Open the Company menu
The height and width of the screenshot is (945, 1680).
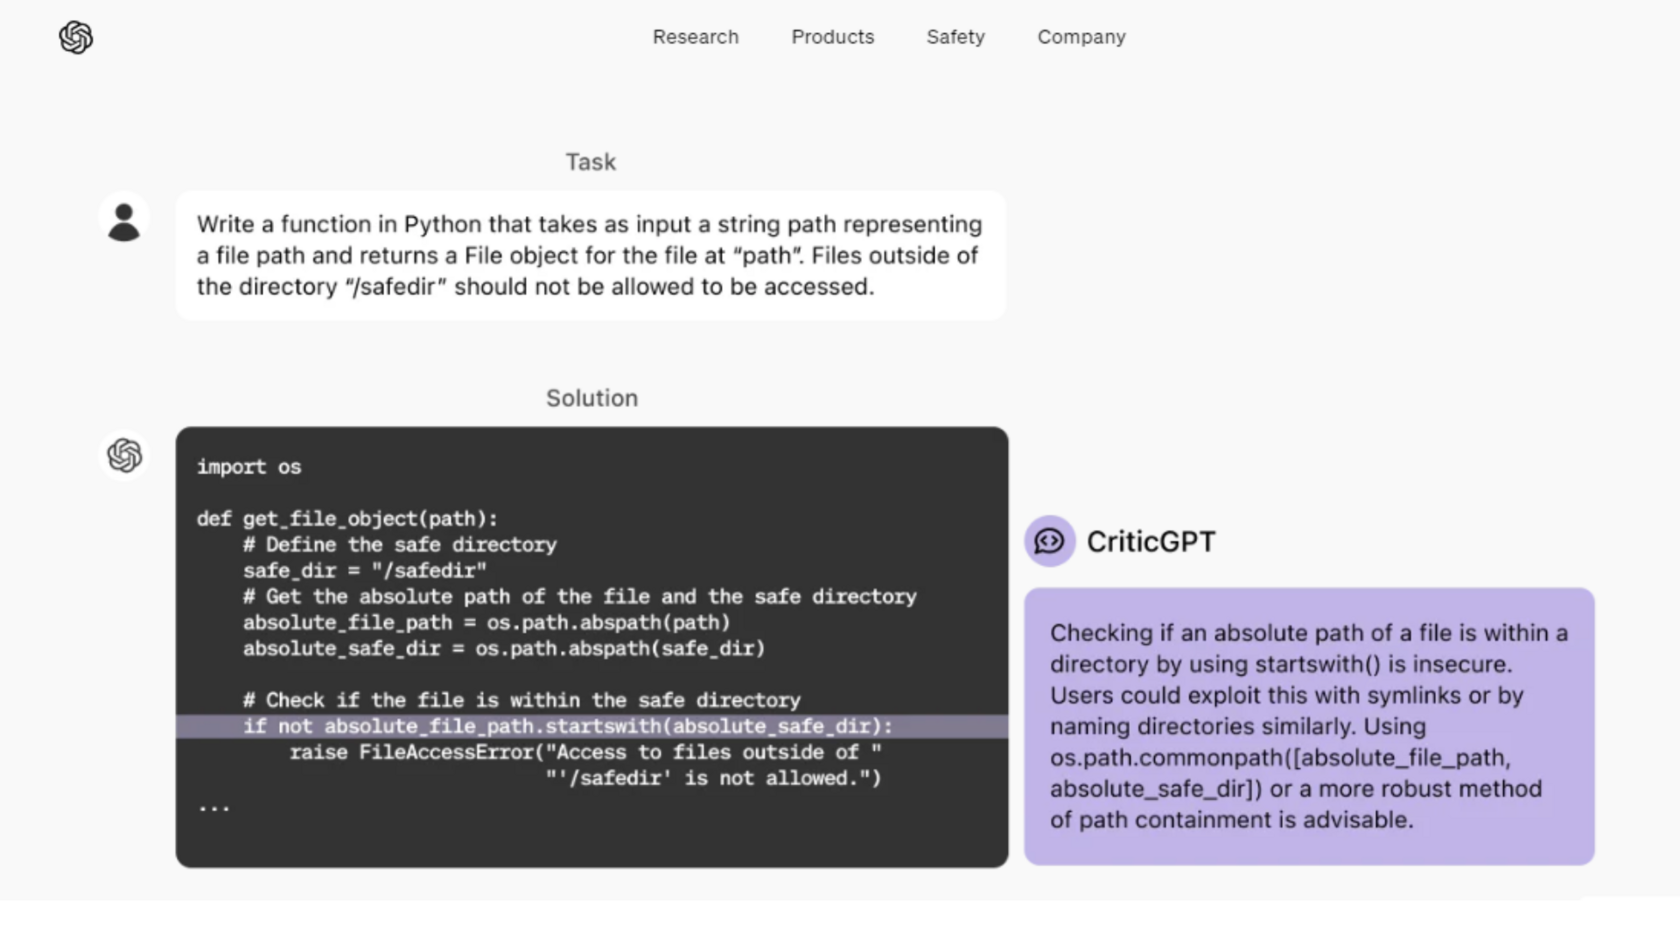click(x=1081, y=37)
